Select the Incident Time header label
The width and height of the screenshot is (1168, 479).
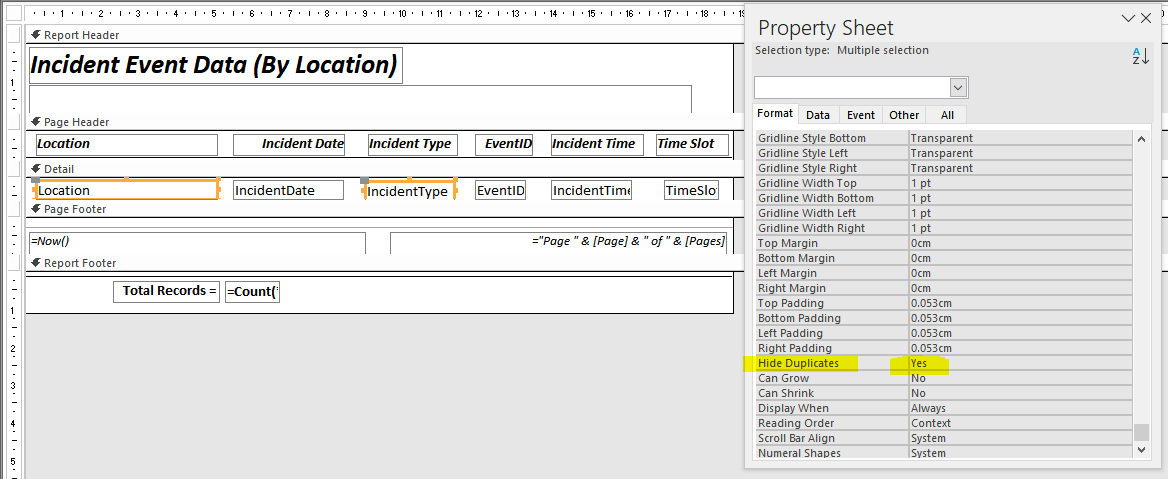point(596,145)
